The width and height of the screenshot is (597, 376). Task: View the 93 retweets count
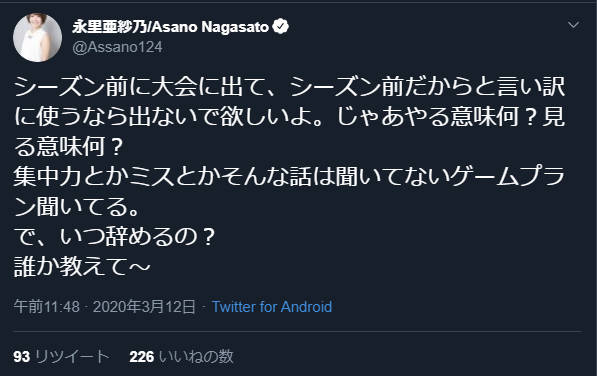[x=21, y=357]
